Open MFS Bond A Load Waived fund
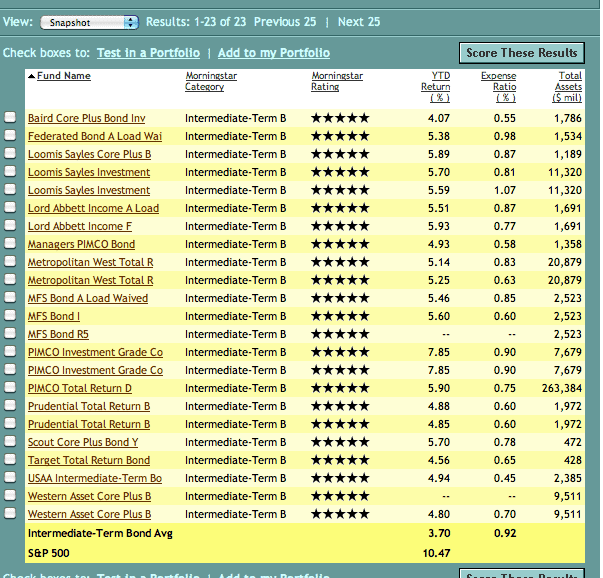603x578 pixels. pos(88,298)
